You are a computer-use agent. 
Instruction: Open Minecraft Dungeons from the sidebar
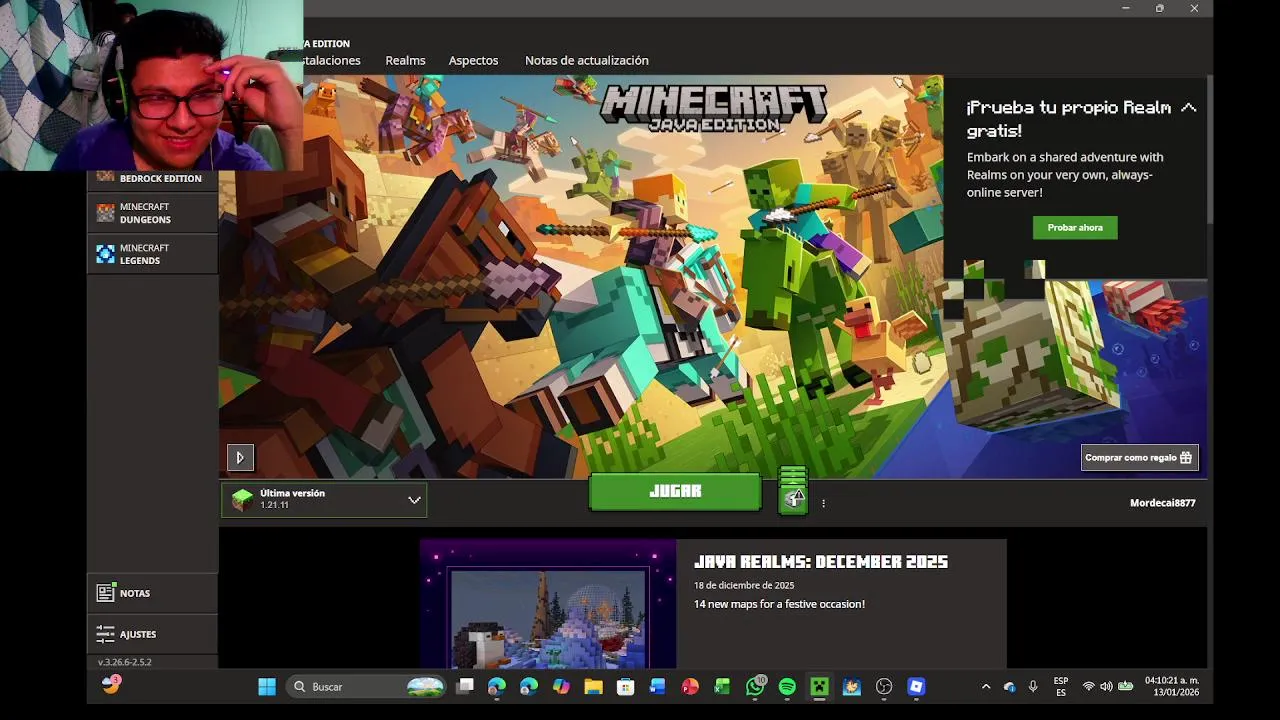[152, 213]
